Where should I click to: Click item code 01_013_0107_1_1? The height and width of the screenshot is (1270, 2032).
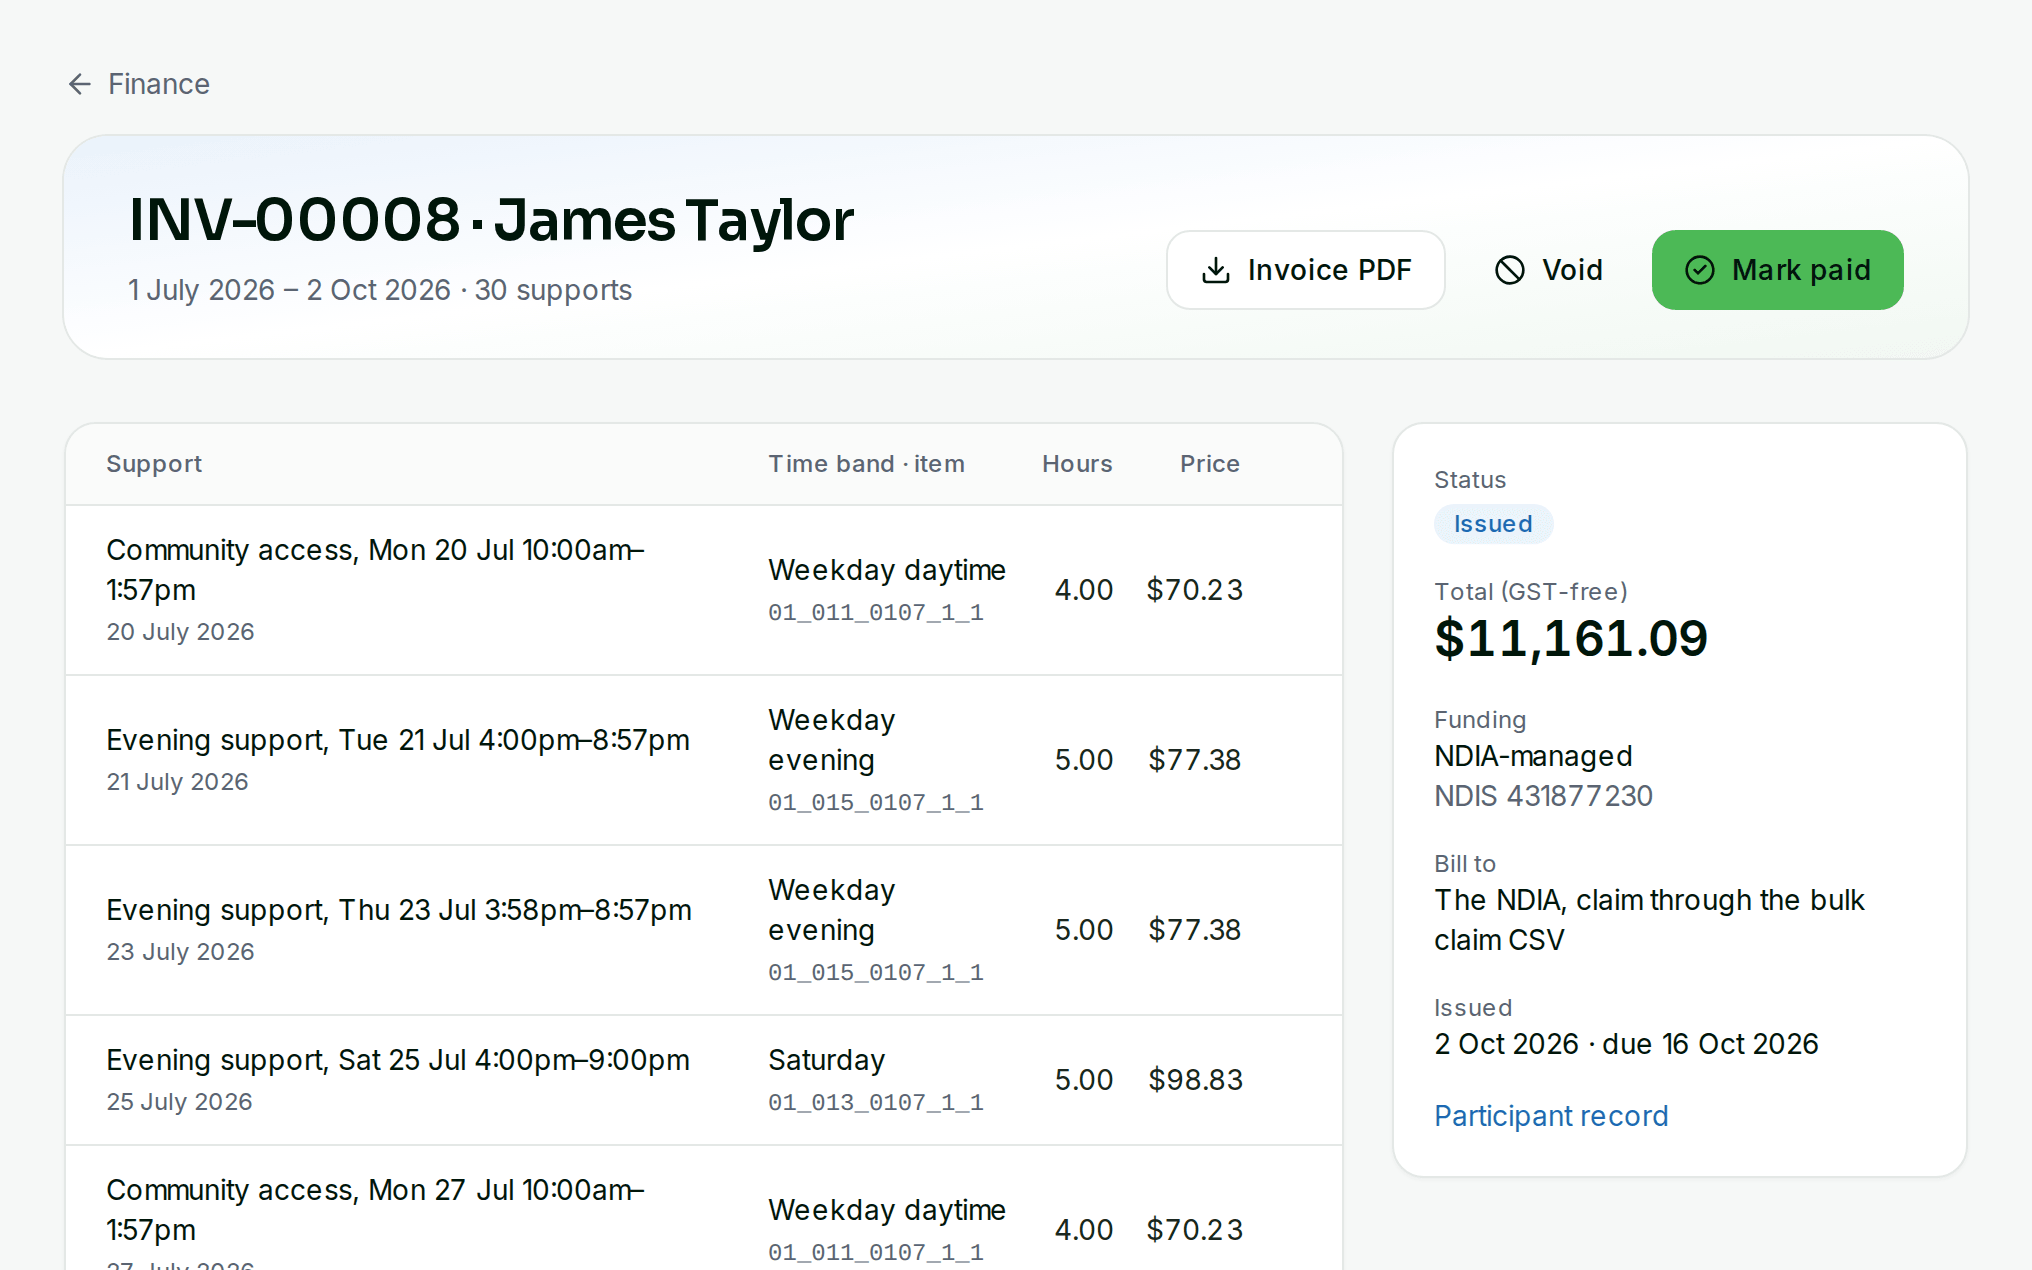point(876,1102)
